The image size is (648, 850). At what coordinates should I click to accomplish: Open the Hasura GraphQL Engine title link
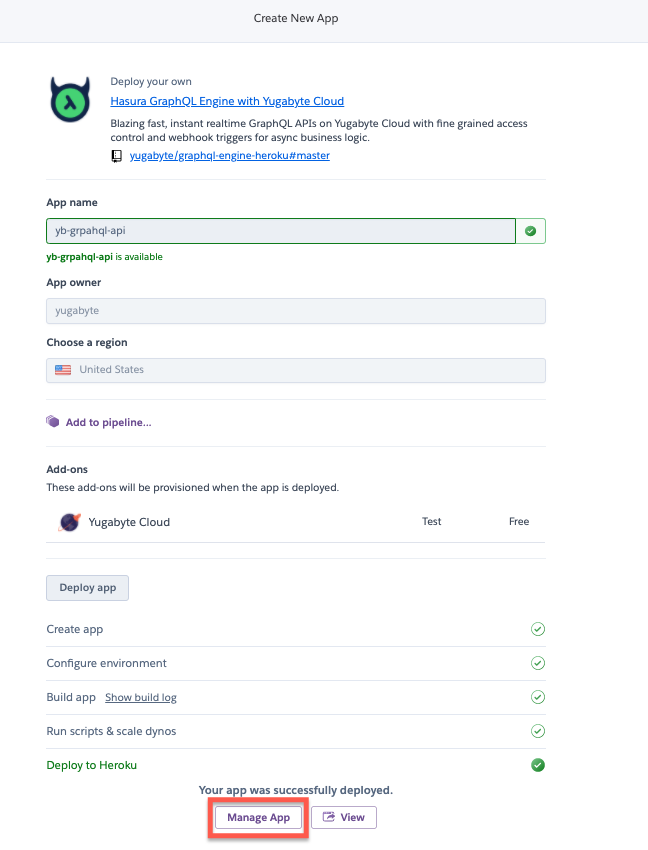(x=227, y=101)
